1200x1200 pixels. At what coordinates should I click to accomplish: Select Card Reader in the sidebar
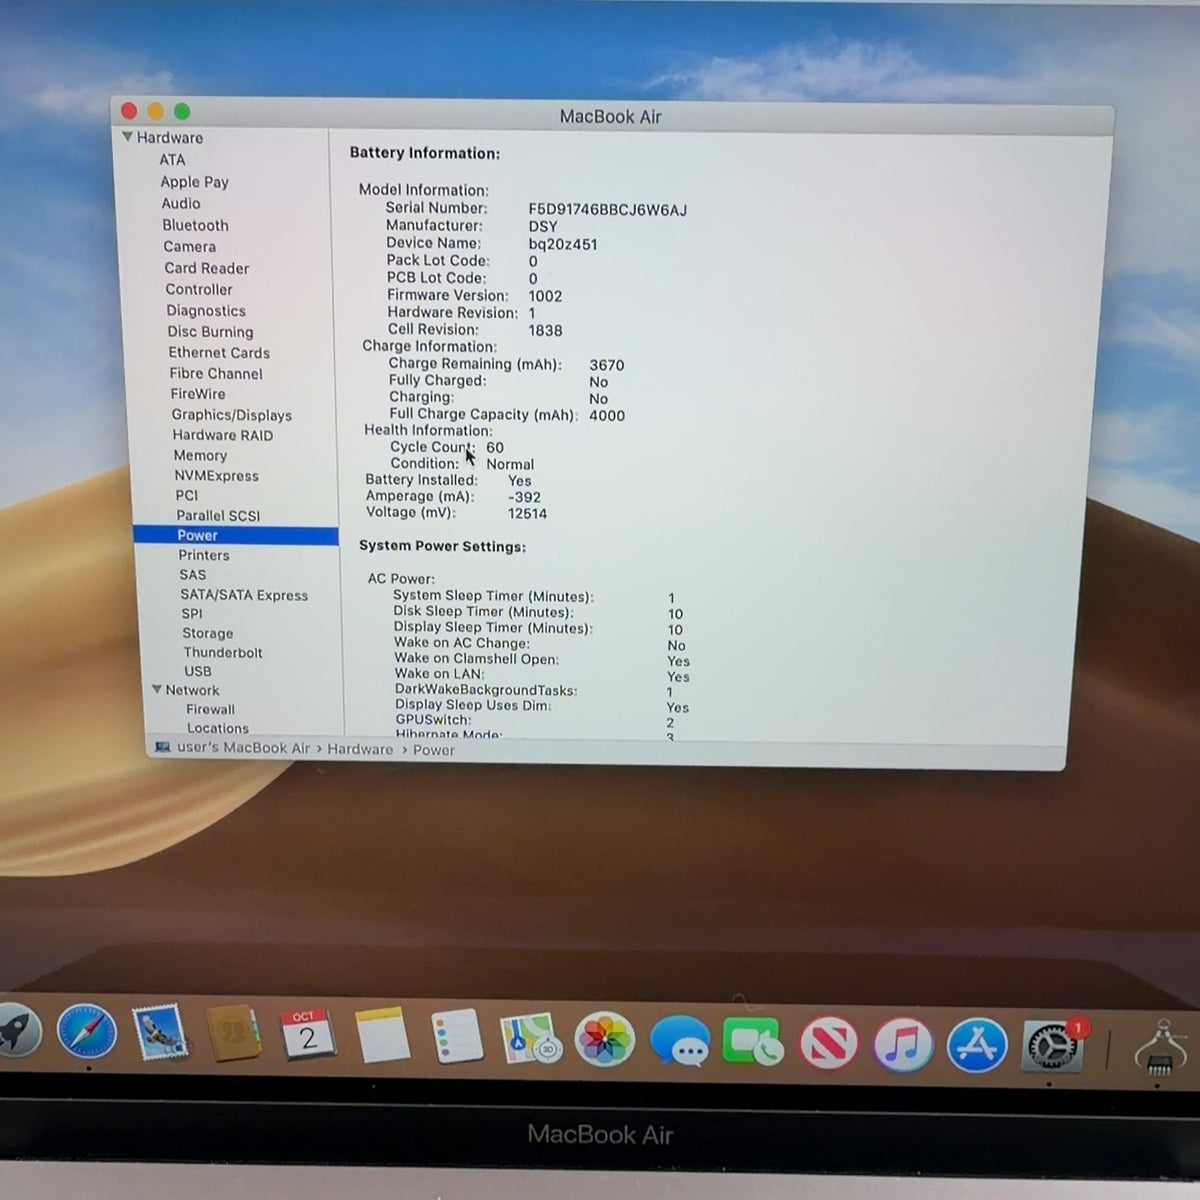coord(207,268)
